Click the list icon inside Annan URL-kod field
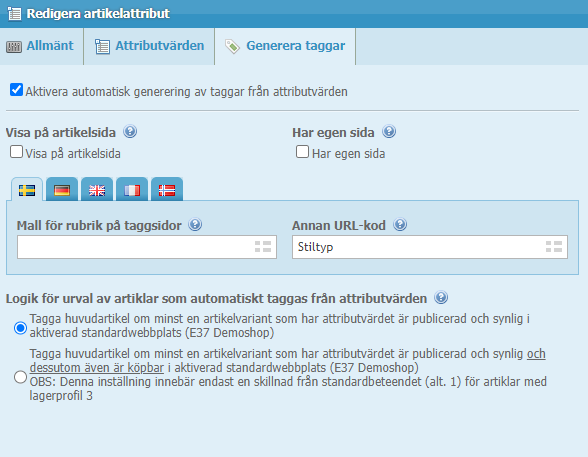The height and width of the screenshot is (457, 588). click(x=554, y=247)
